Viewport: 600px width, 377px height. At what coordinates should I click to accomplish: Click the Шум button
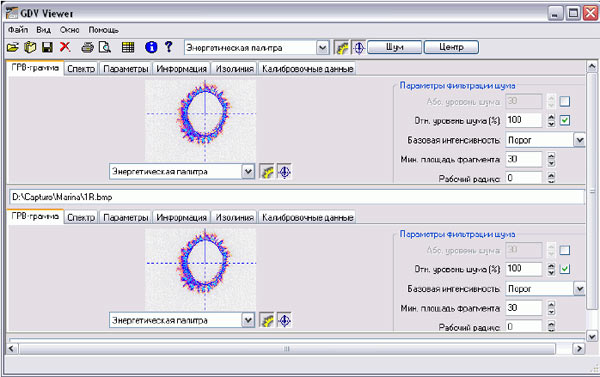click(395, 47)
